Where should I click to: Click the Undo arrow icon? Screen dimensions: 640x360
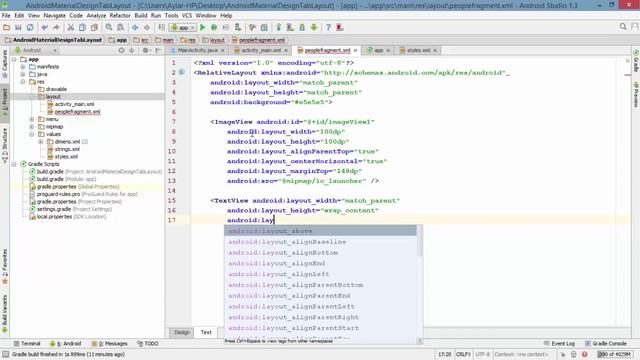click(44, 27)
